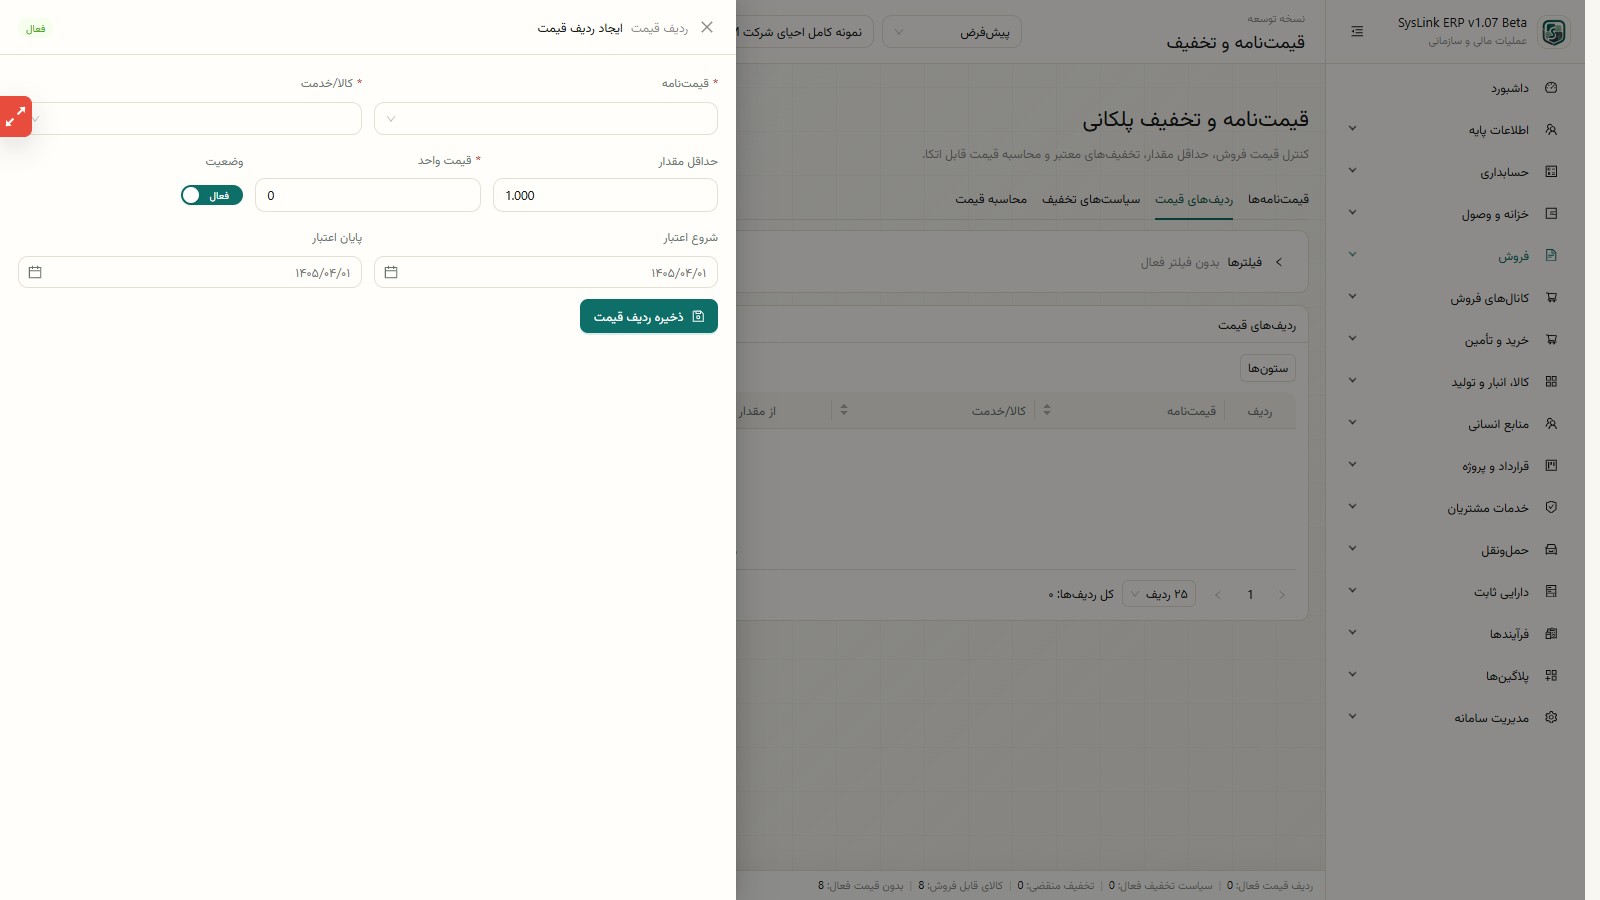Screen dimensions: 1600x900
Task: Click calendar icon in شروع اعتبار
Action: tap(391, 272)
